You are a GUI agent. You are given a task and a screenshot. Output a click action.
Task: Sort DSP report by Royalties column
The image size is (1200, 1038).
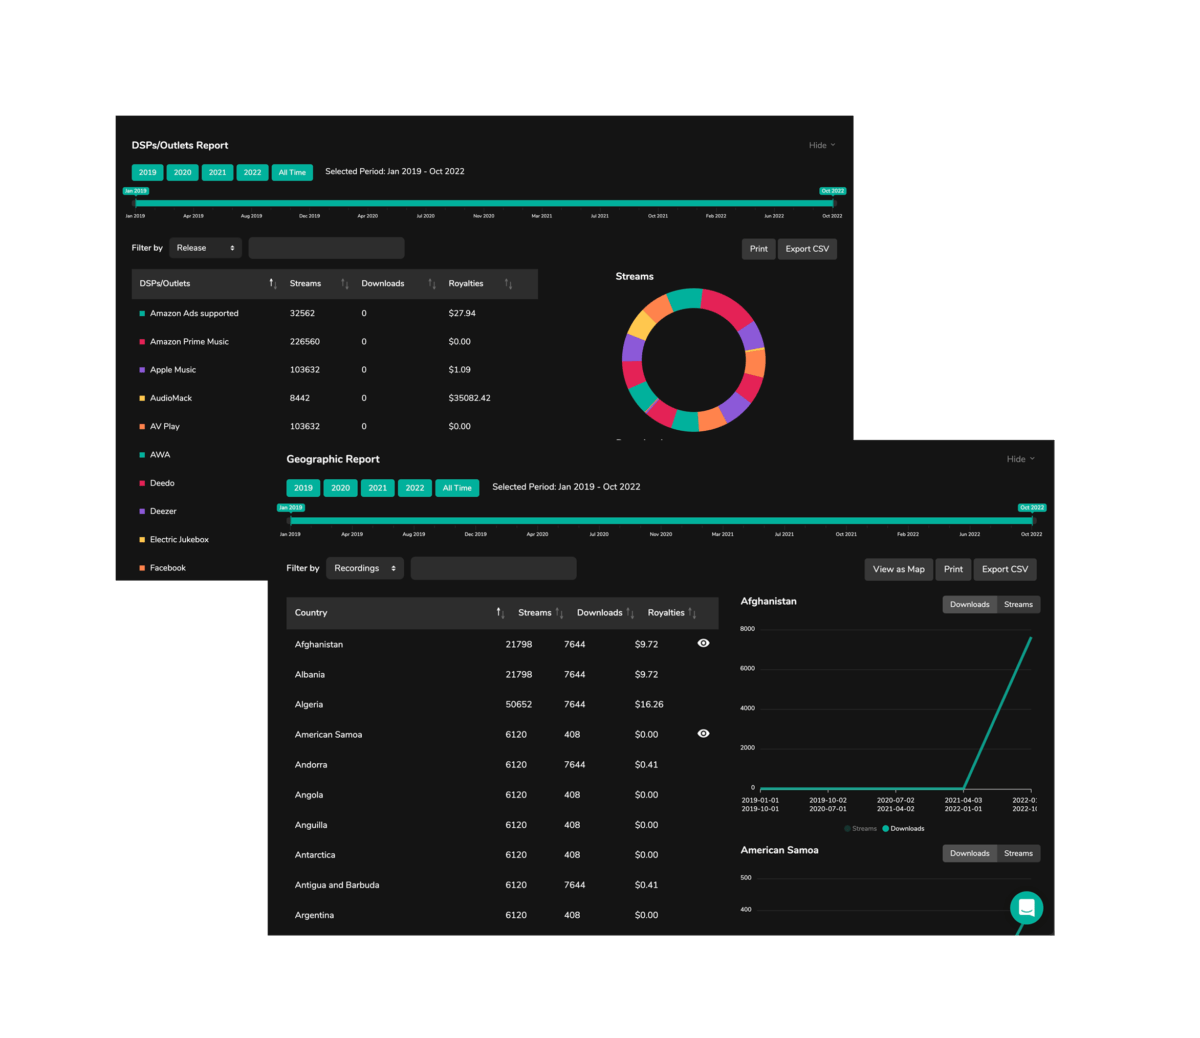pos(508,284)
